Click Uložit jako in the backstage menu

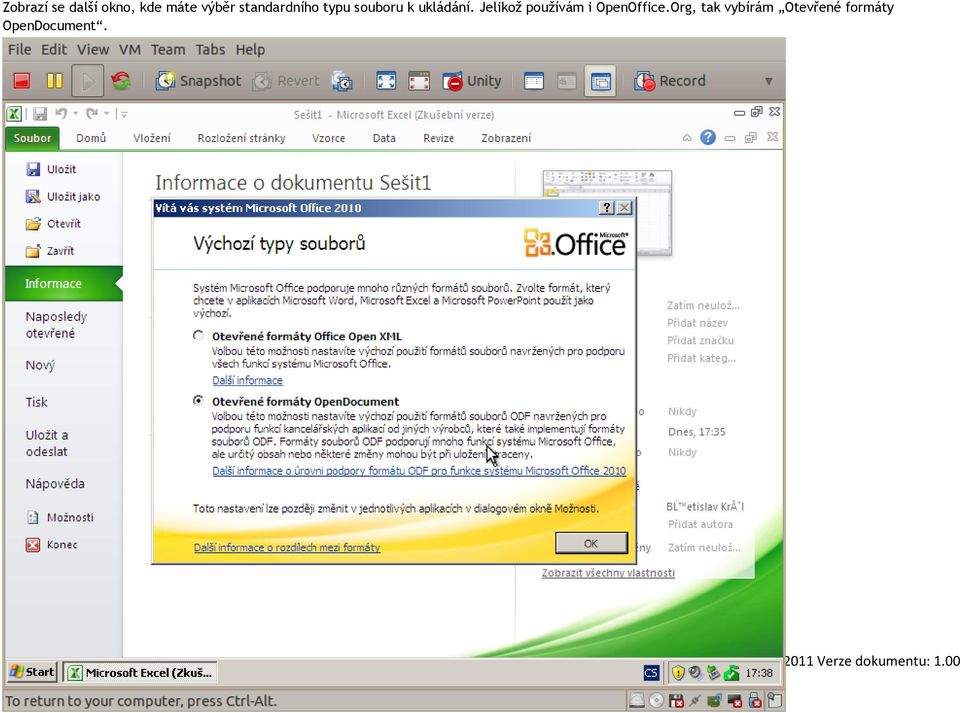click(62, 196)
